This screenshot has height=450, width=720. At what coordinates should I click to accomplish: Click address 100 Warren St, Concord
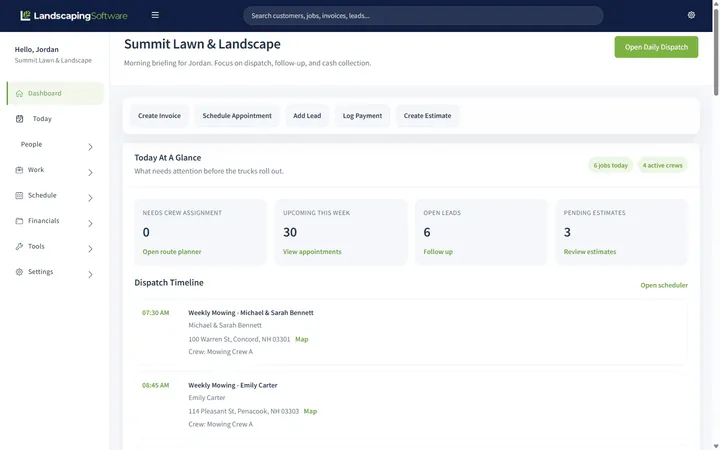tap(239, 339)
